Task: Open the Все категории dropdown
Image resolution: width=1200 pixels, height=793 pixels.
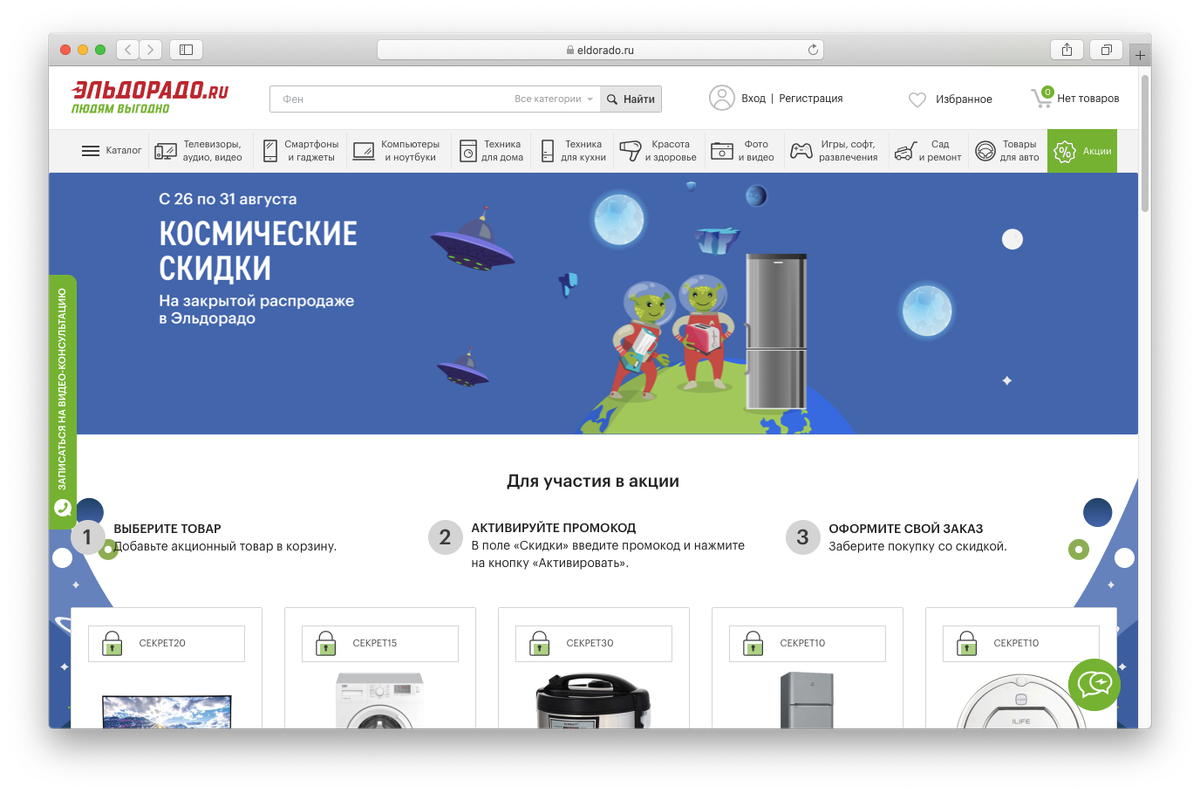Action: coord(554,99)
